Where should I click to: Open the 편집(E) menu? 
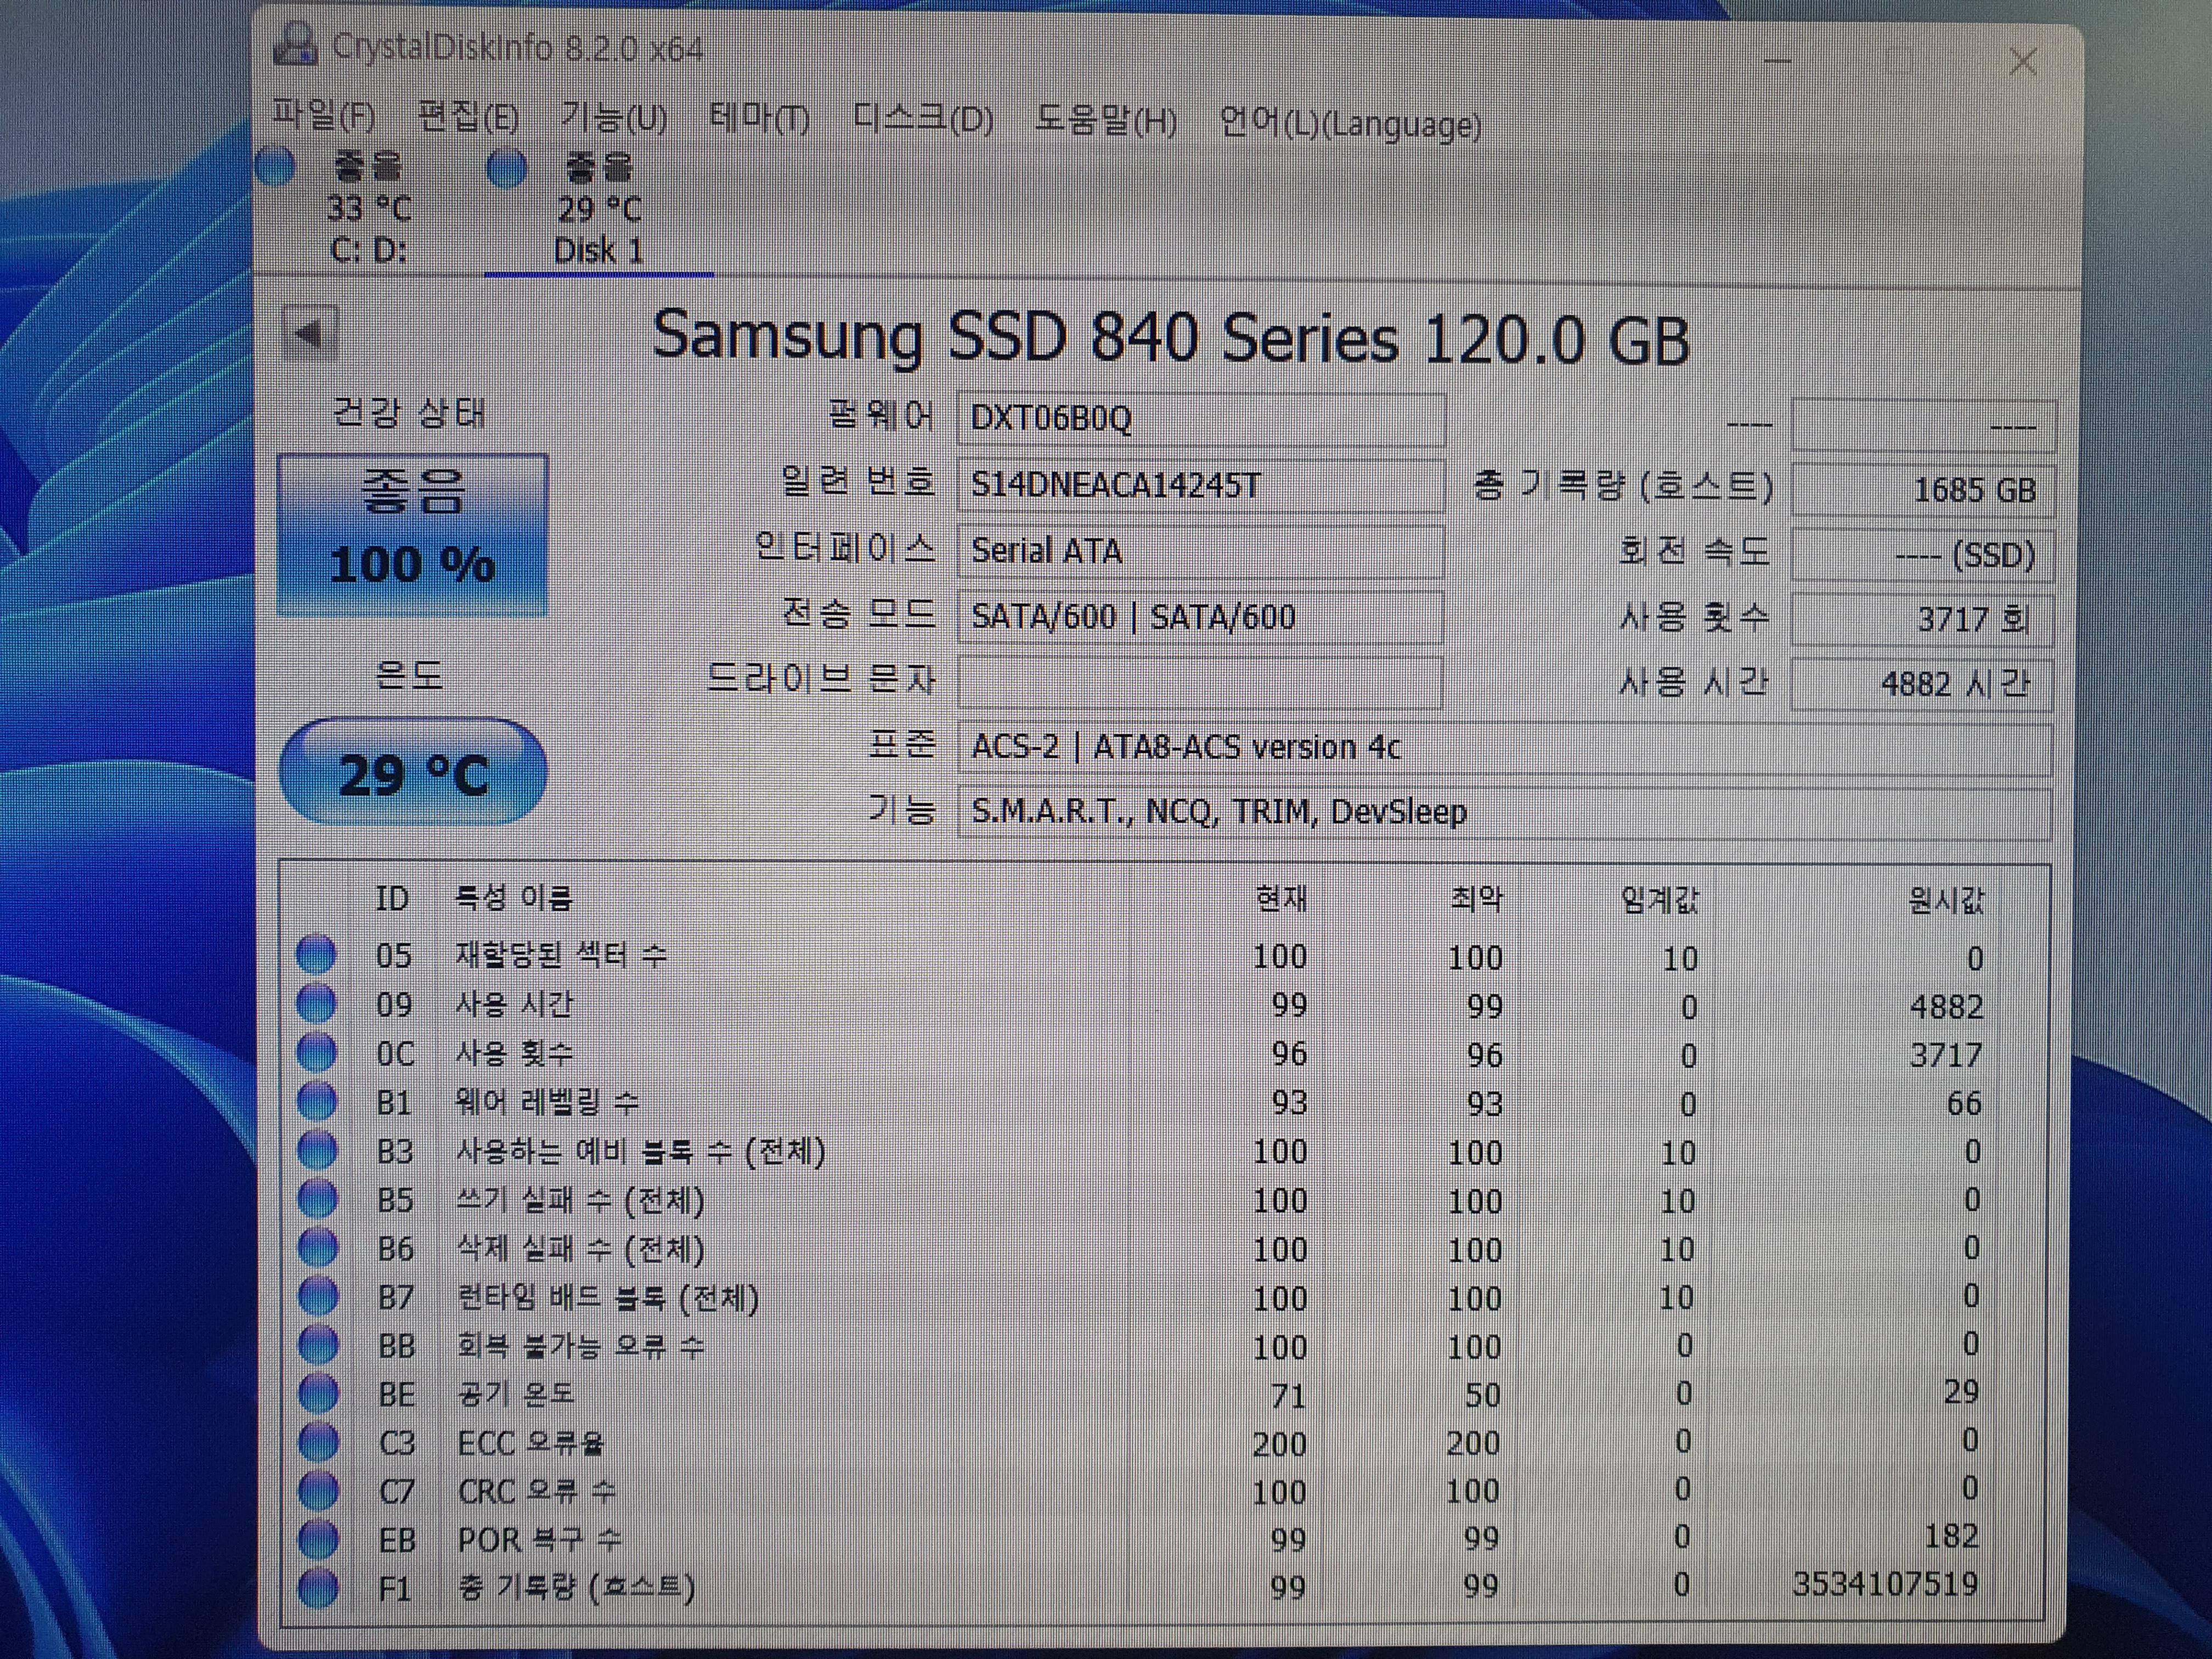pyautogui.click(x=468, y=118)
